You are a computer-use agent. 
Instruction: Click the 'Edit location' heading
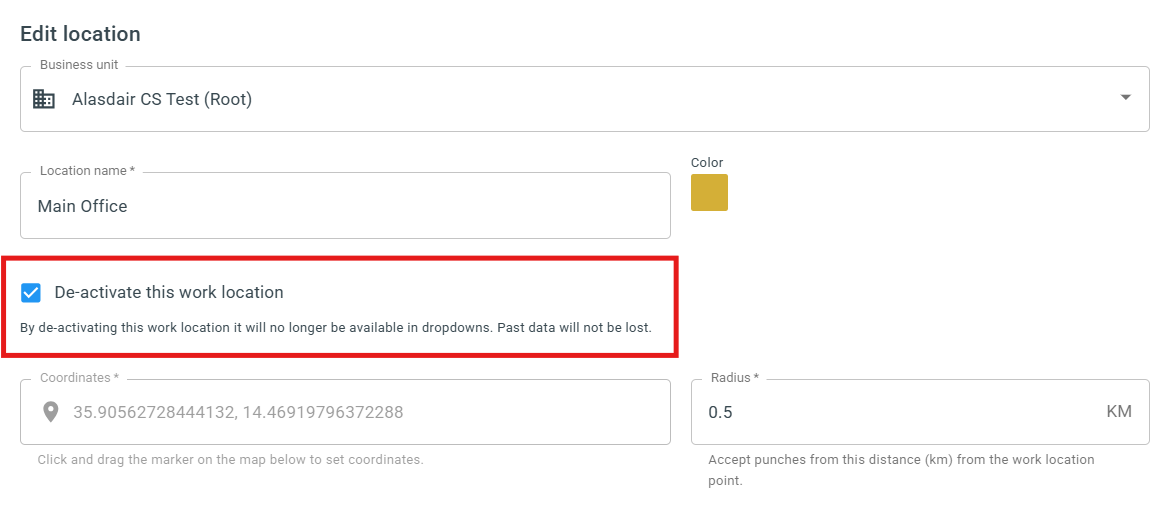[x=80, y=34]
